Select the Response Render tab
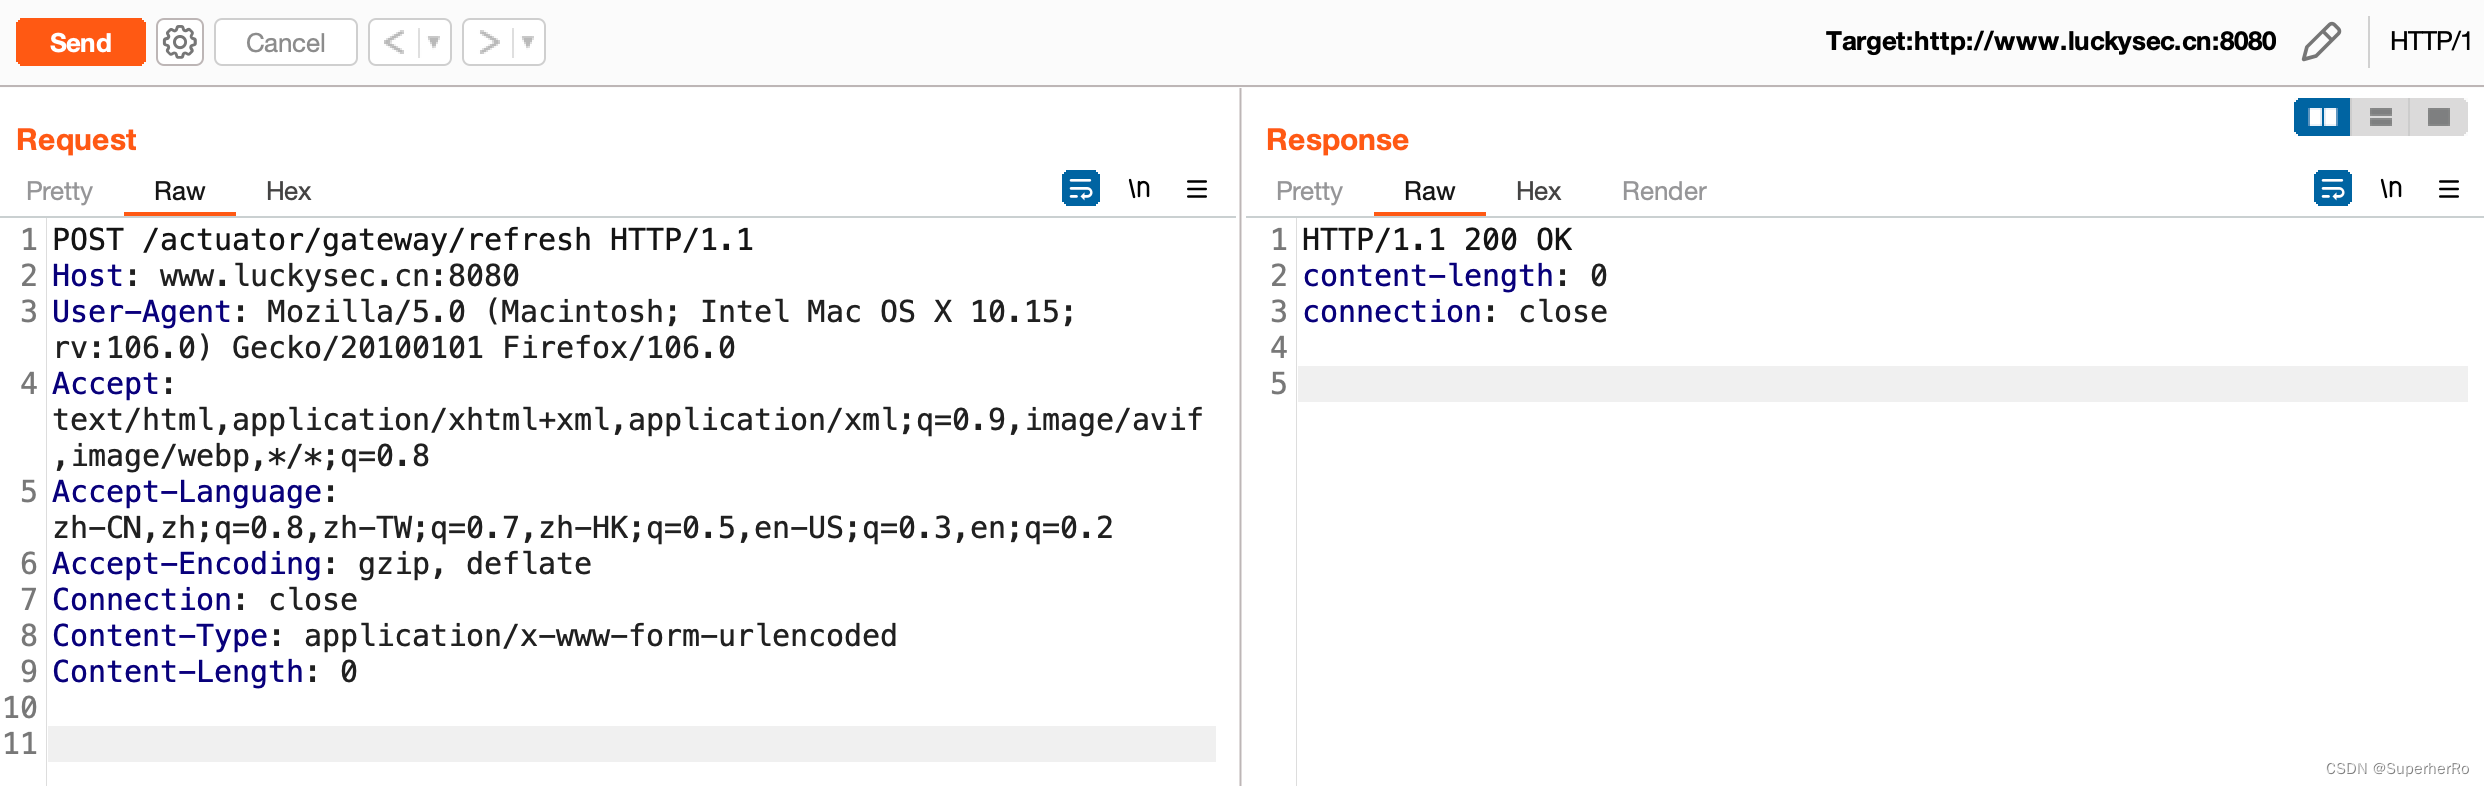 pos(1664,191)
